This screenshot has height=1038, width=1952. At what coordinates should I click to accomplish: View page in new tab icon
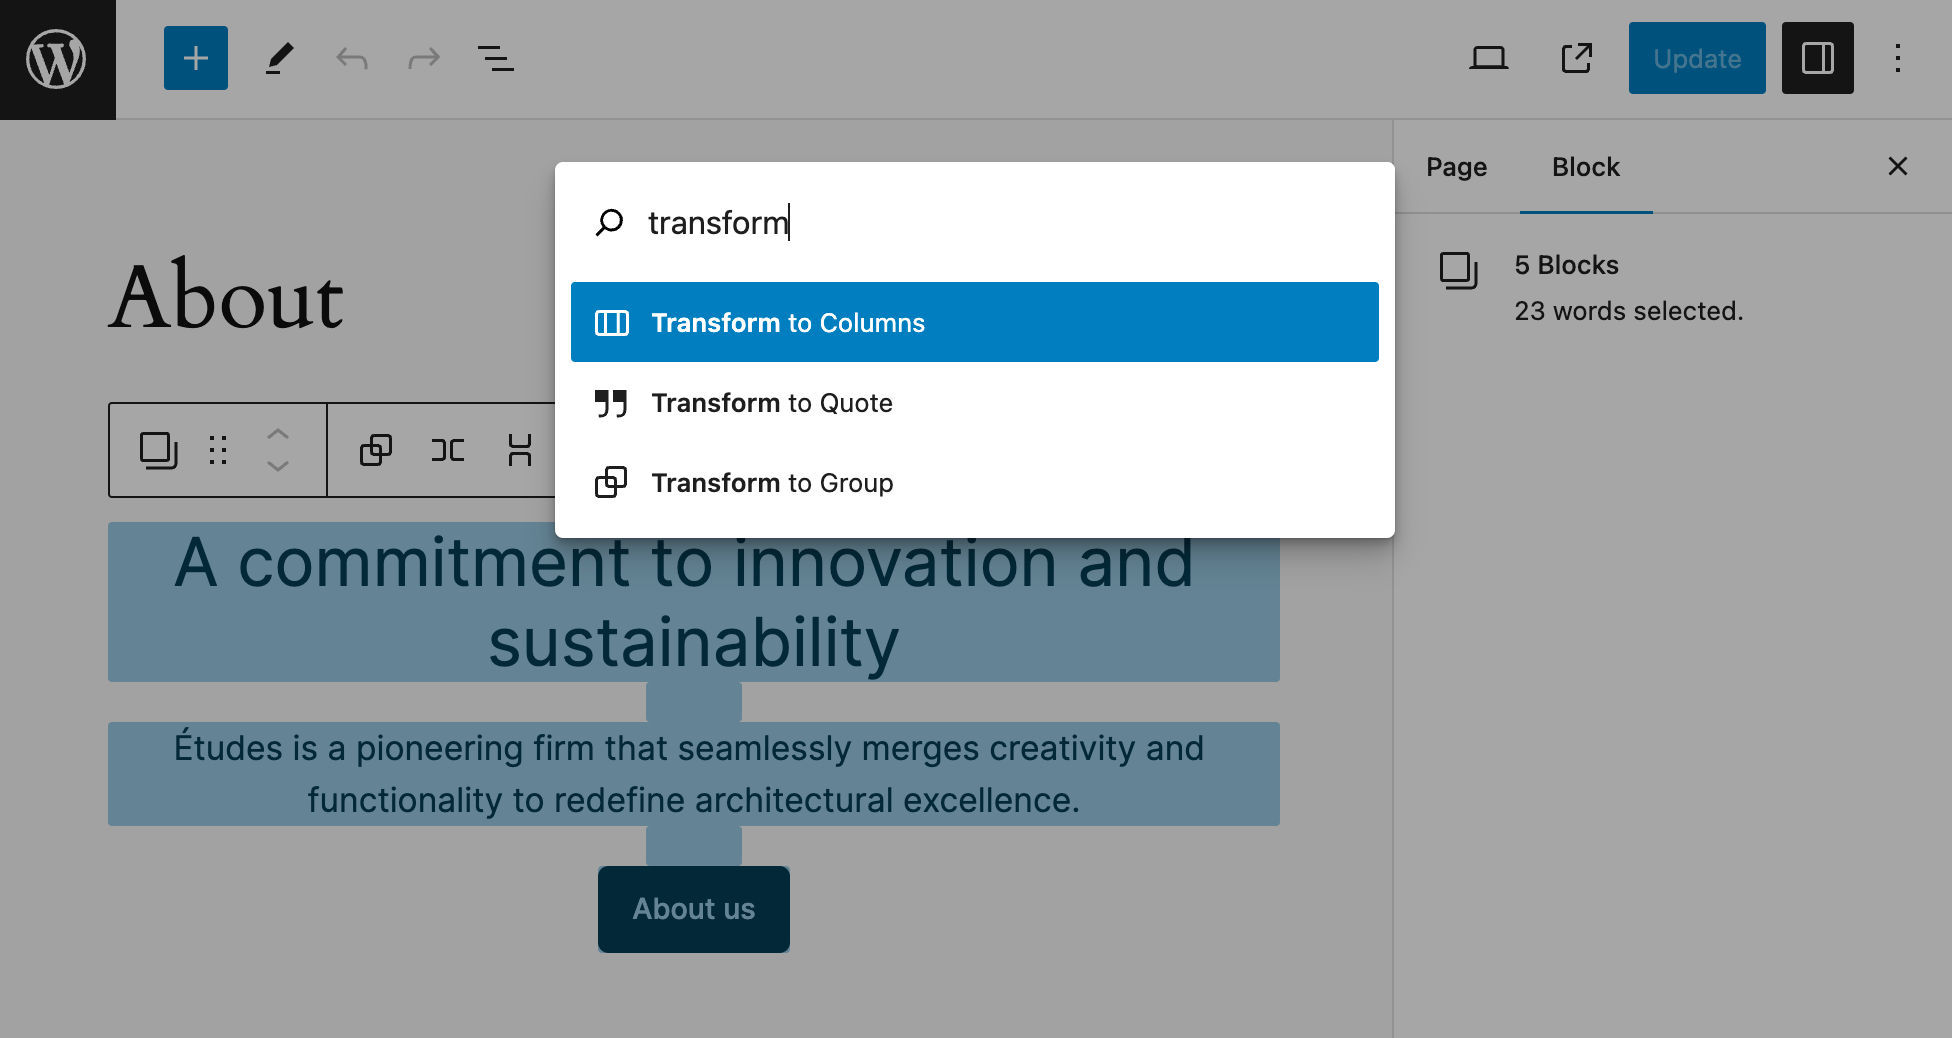1577,58
